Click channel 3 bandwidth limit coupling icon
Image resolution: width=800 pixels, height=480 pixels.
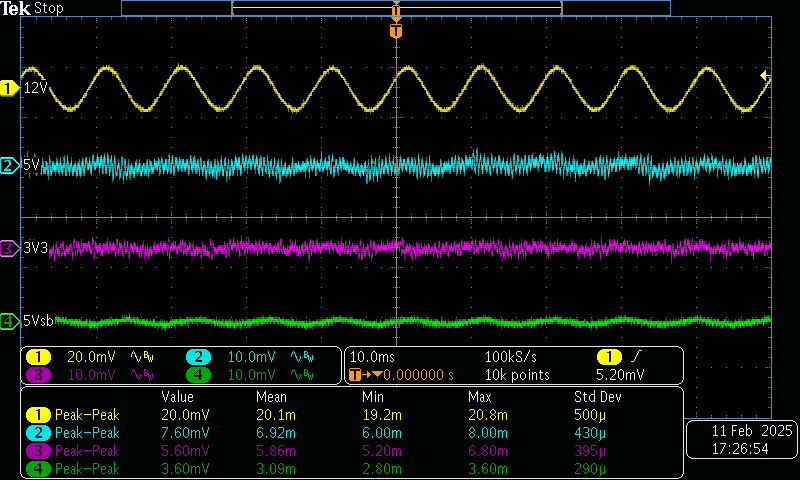(x=143, y=375)
